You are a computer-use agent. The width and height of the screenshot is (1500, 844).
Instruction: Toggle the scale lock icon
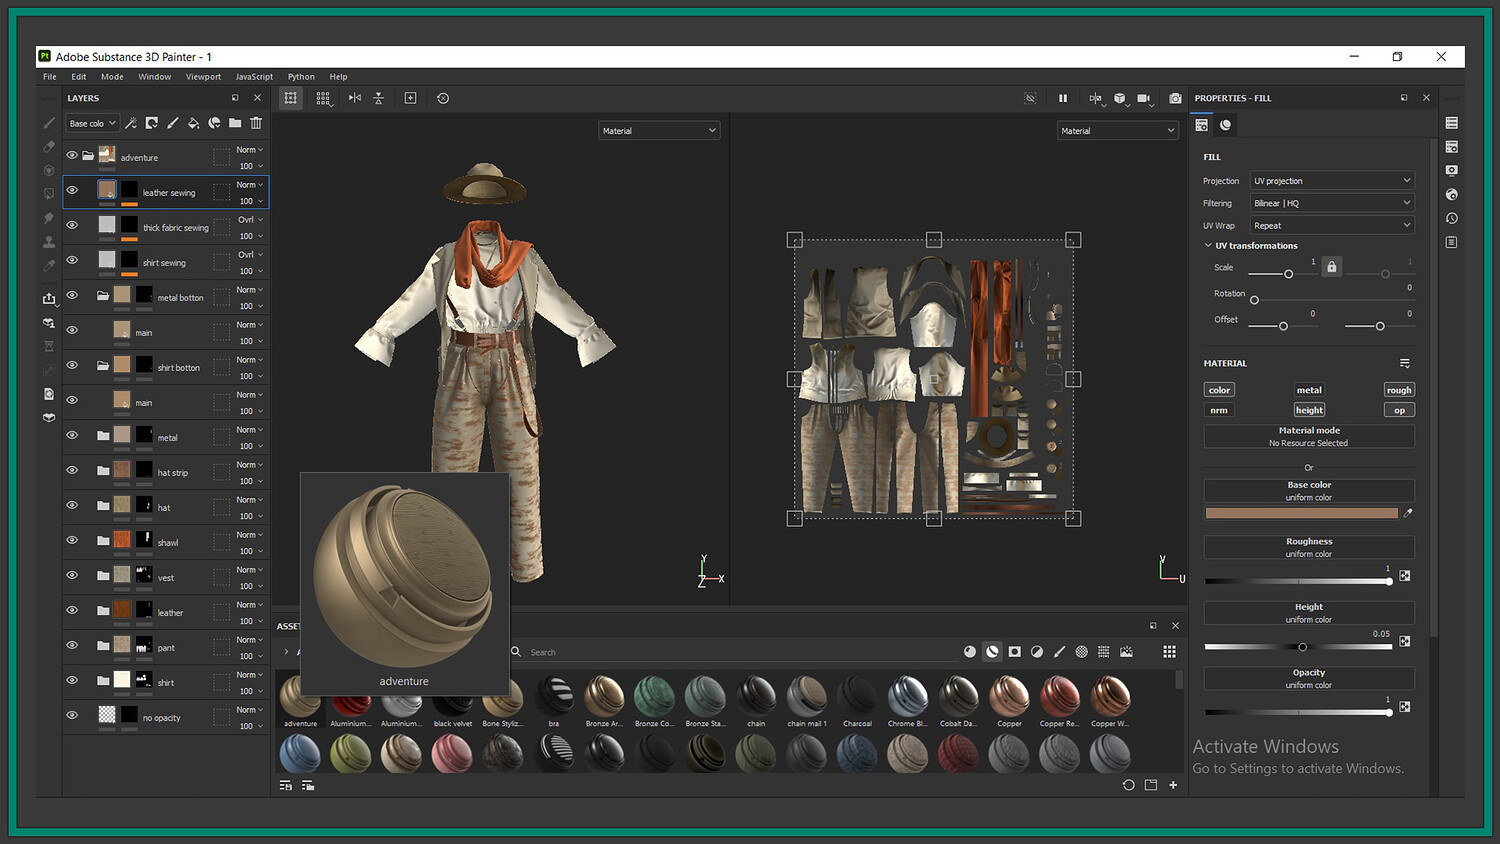pyautogui.click(x=1331, y=267)
